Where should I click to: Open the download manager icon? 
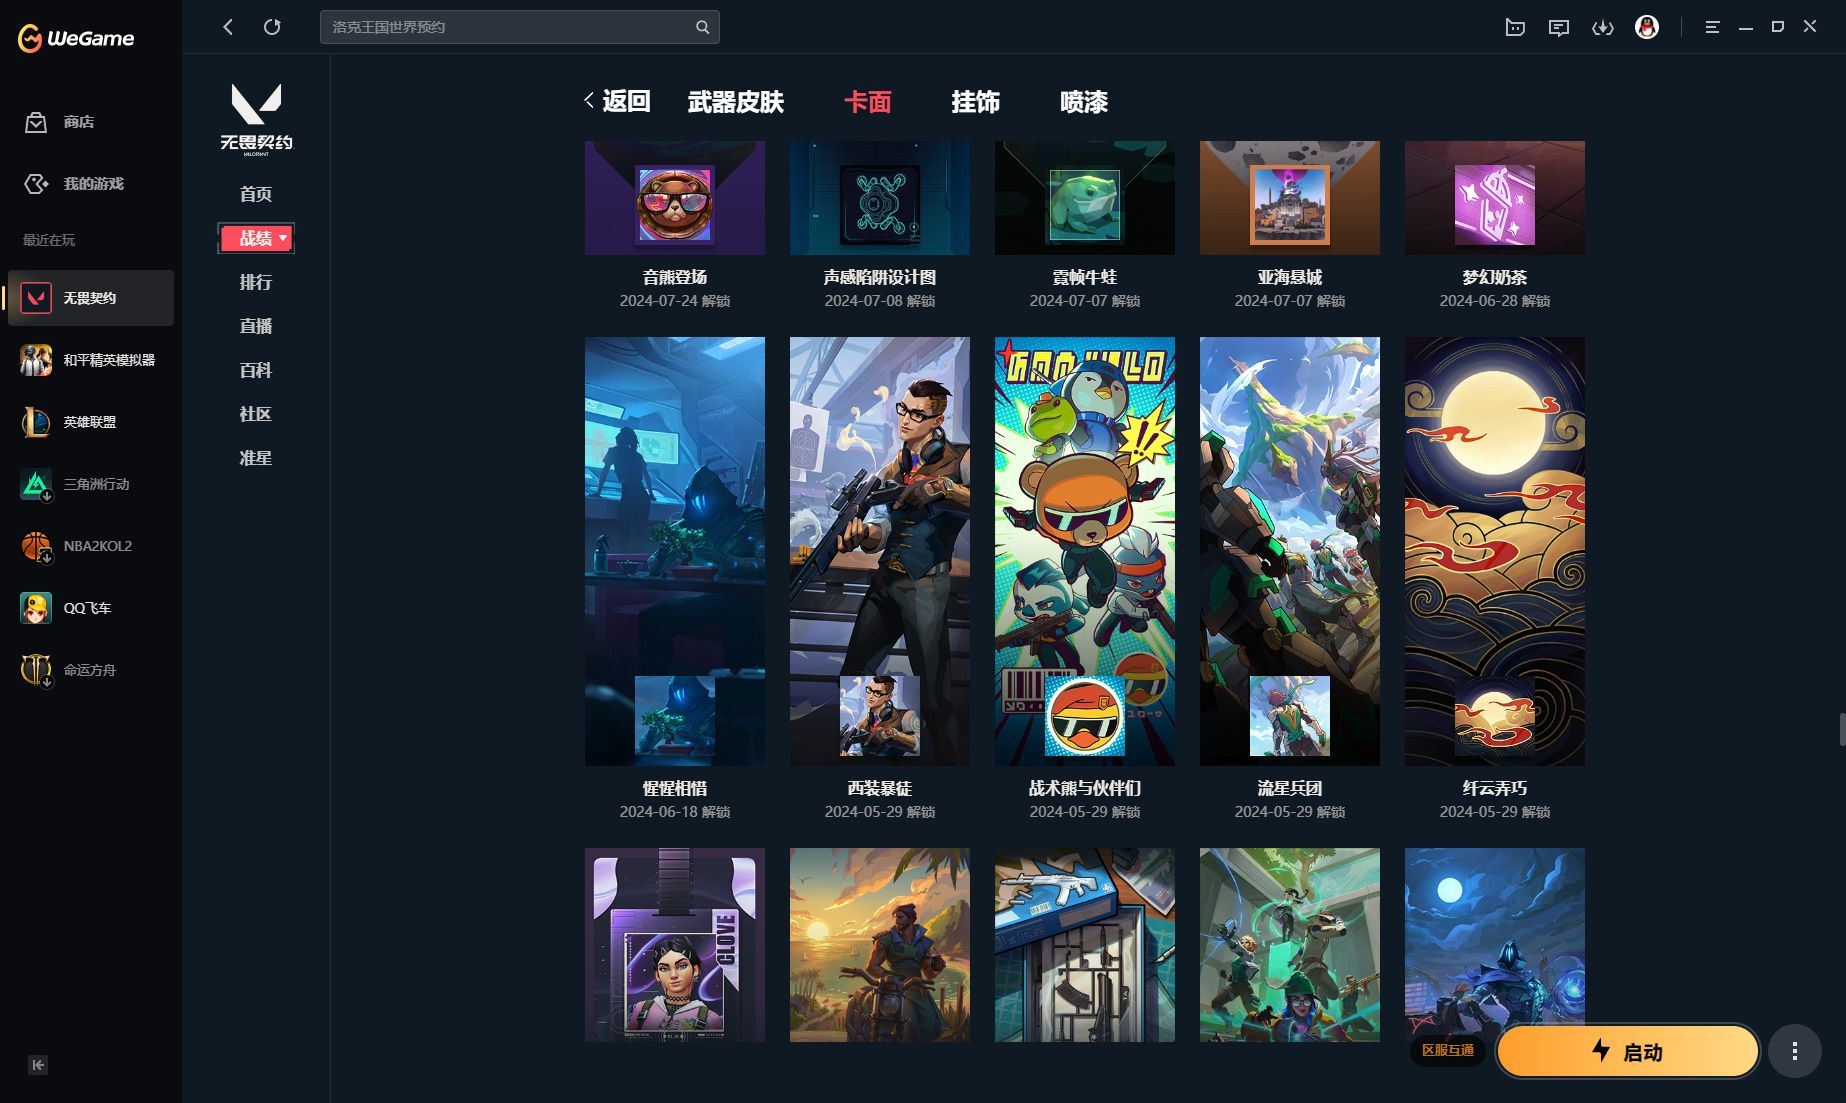point(1602,27)
